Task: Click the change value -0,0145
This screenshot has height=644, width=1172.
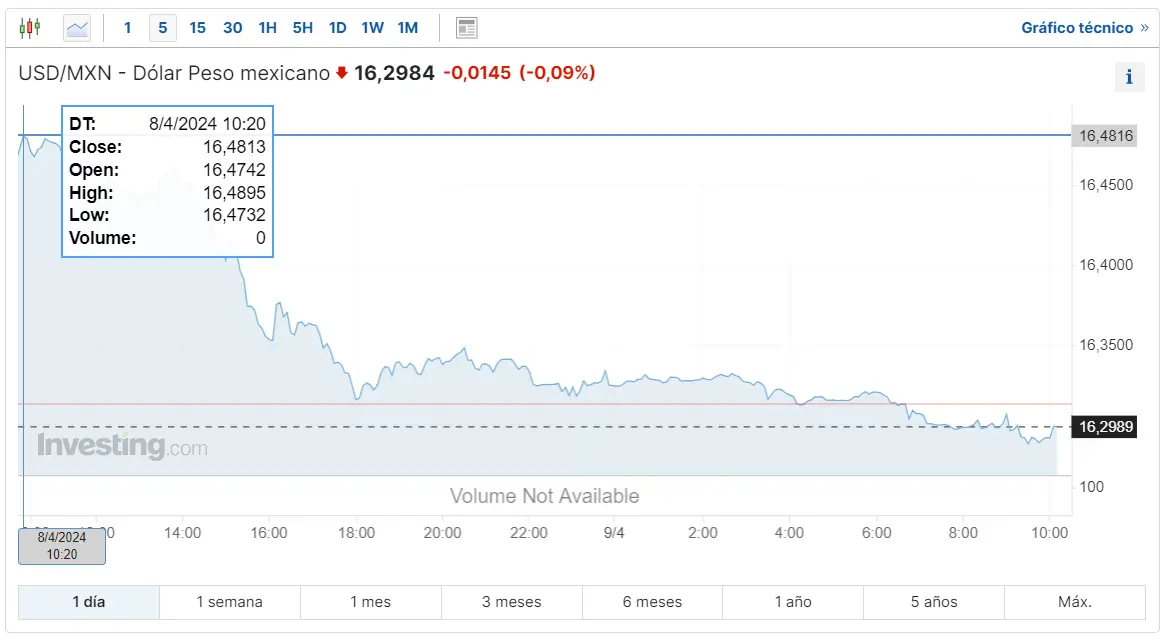Action: click(x=477, y=73)
